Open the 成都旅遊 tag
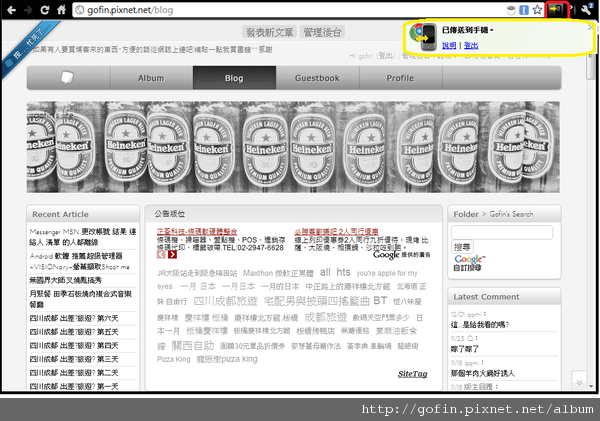 pos(326,317)
